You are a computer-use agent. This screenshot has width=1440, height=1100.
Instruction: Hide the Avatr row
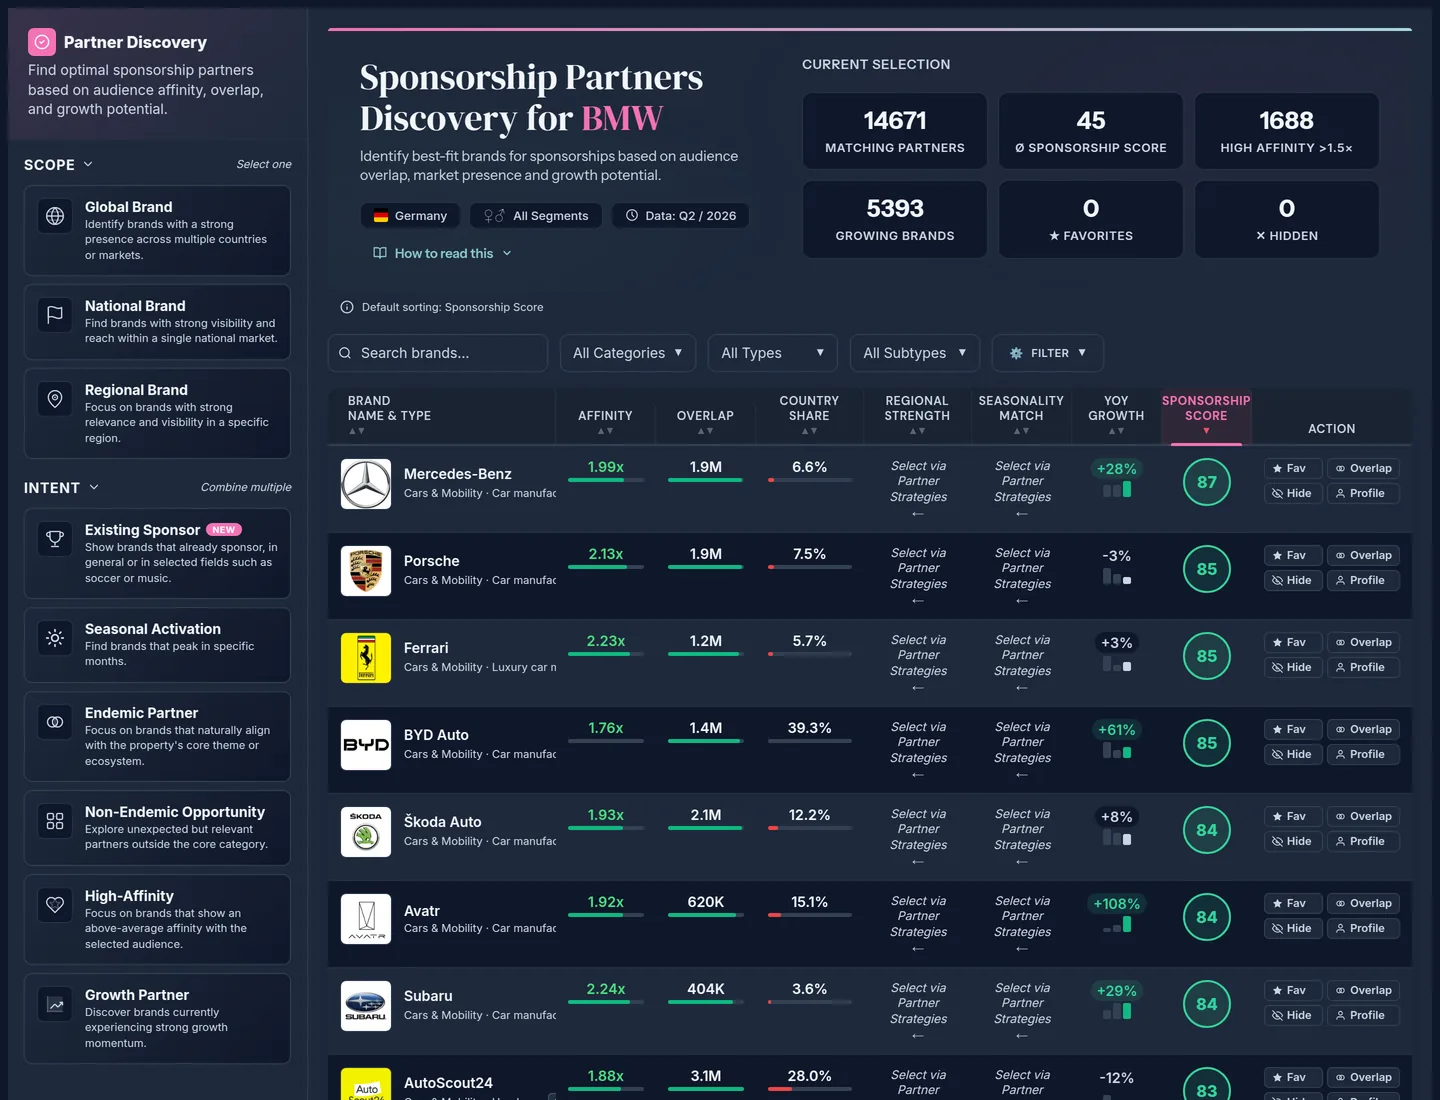[1293, 928]
